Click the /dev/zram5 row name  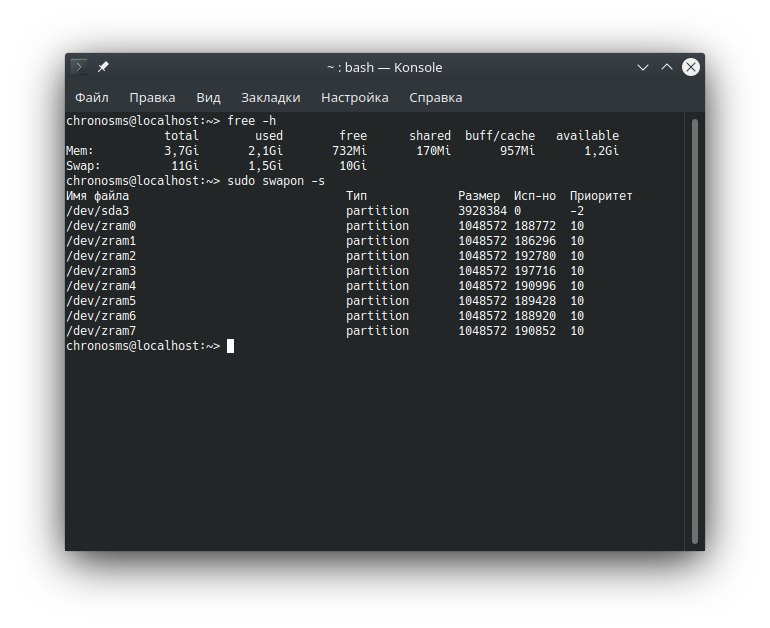(101, 301)
